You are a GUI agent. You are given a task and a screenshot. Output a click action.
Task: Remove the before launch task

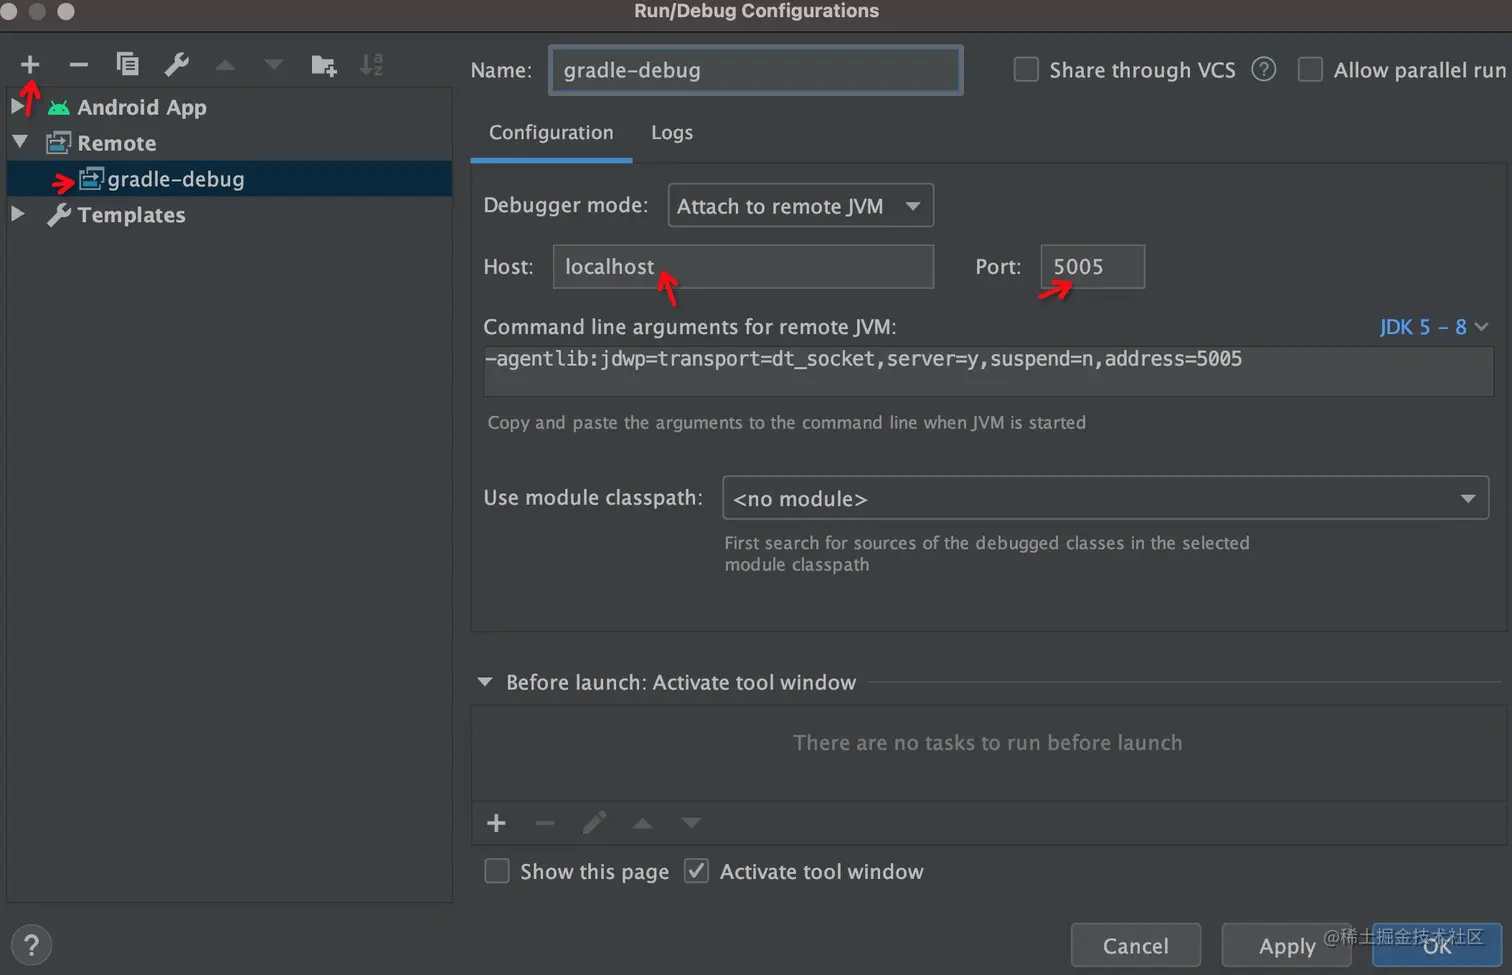tap(544, 823)
